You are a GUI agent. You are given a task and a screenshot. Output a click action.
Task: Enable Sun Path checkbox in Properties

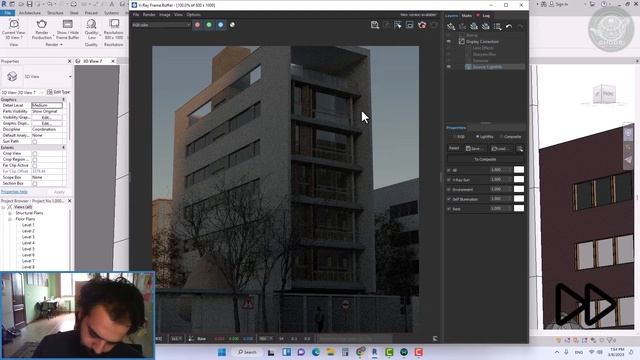(x=35, y=142)
